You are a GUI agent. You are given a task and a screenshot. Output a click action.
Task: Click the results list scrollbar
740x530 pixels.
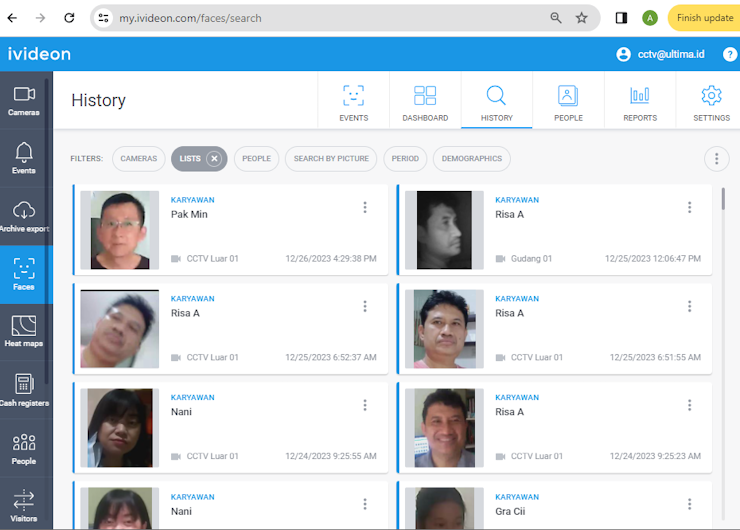pos(723,199)
